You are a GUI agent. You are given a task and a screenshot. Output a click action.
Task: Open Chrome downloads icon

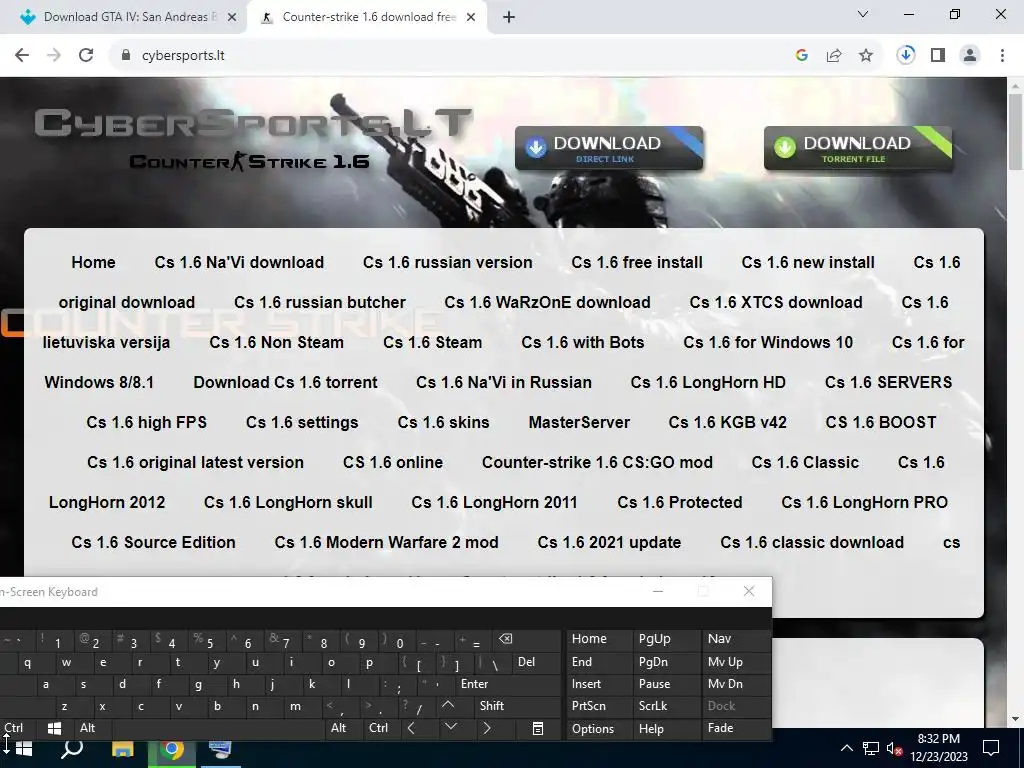tap(906, 56)
